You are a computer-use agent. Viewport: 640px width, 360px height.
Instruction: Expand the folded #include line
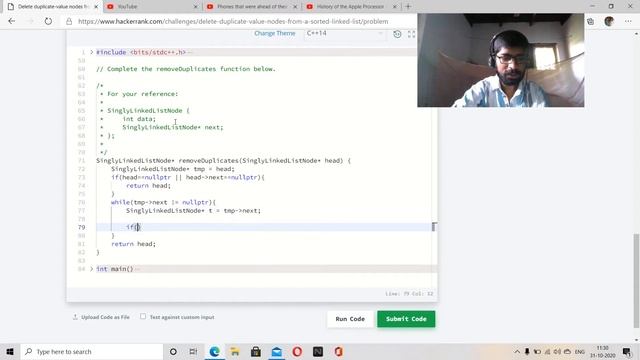[x=91, y=52]
